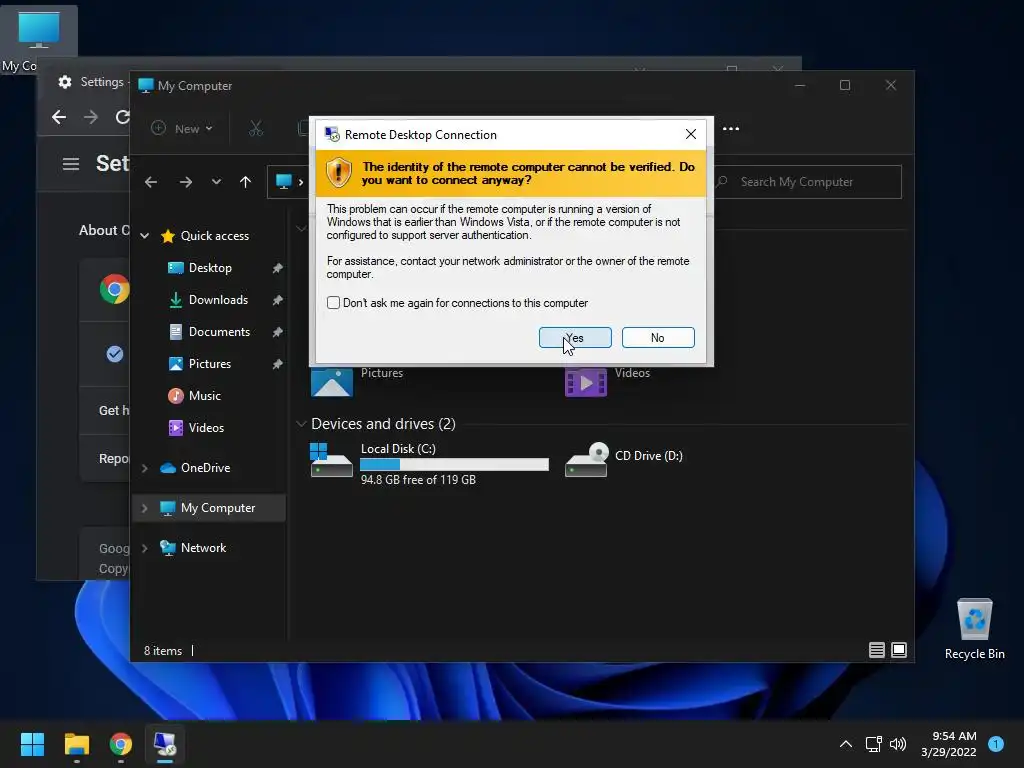Image resolution: width=1024 pixels, height=768 pixels.
Task: Collapse the Devices and drives group
Action: (301, 424)
